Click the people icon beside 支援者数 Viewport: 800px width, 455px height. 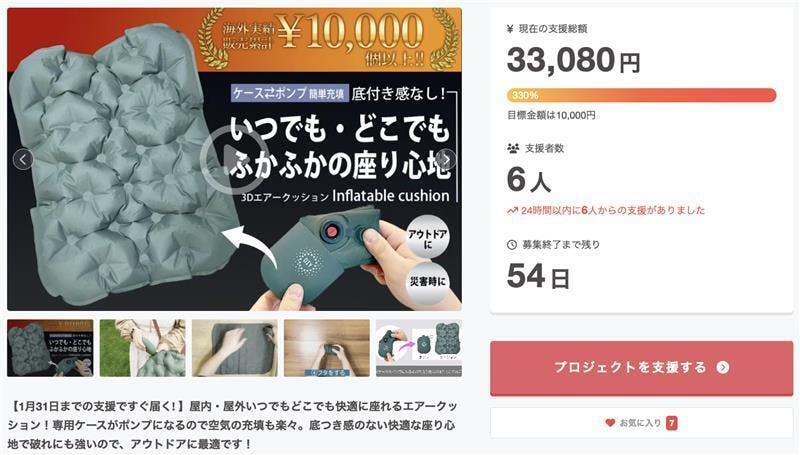coord(513,148)
